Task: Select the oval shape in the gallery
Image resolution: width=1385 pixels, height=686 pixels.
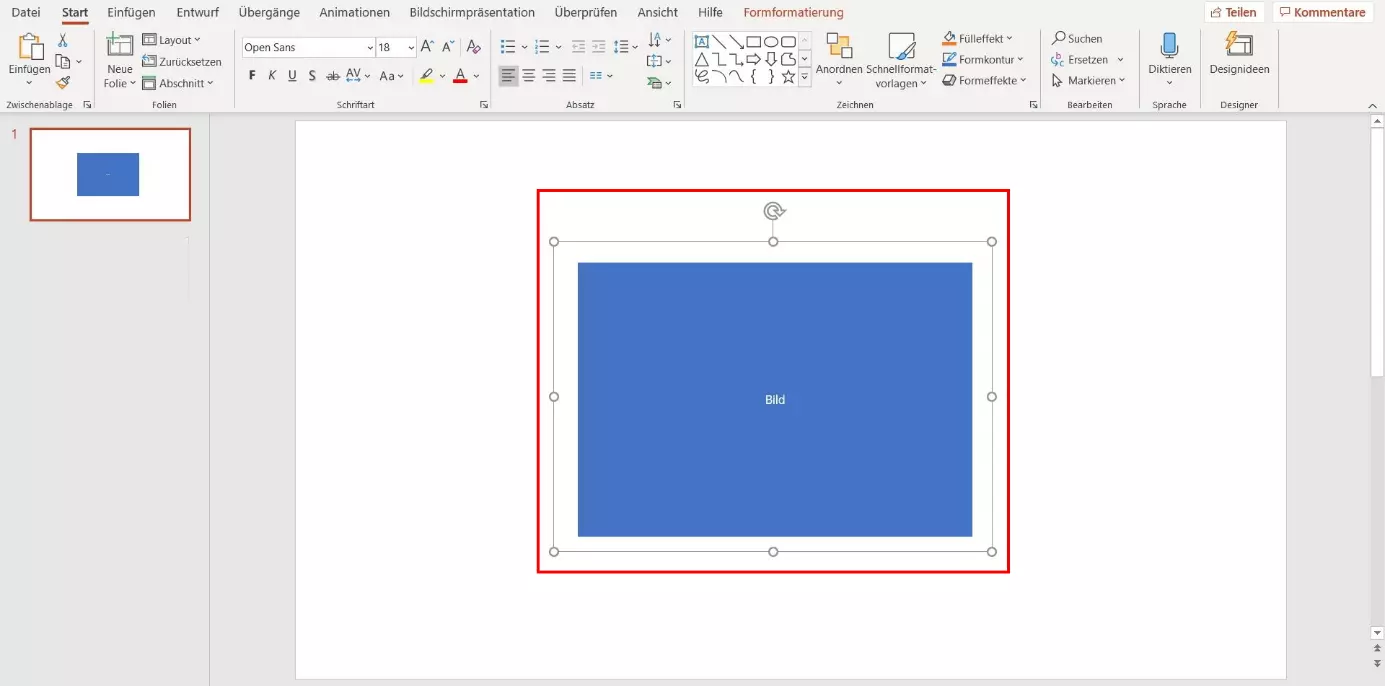Action: pos(771,42)
